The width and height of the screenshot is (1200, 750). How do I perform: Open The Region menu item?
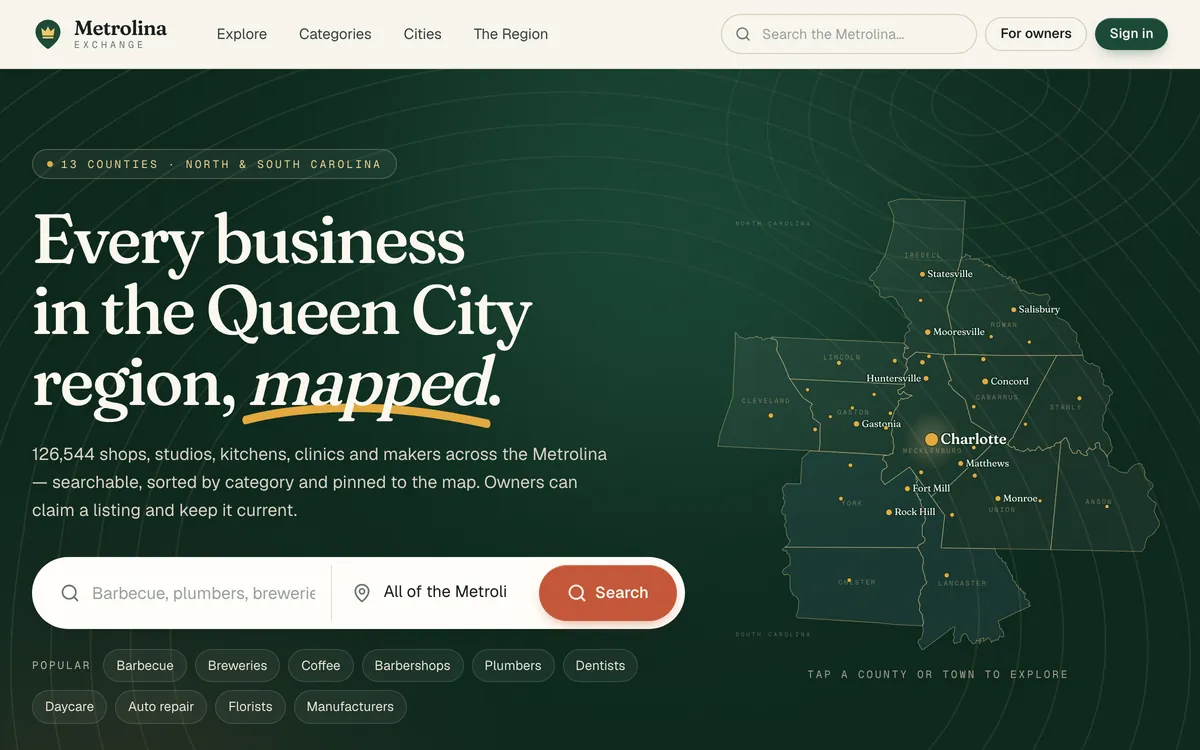tap(511, 34)
